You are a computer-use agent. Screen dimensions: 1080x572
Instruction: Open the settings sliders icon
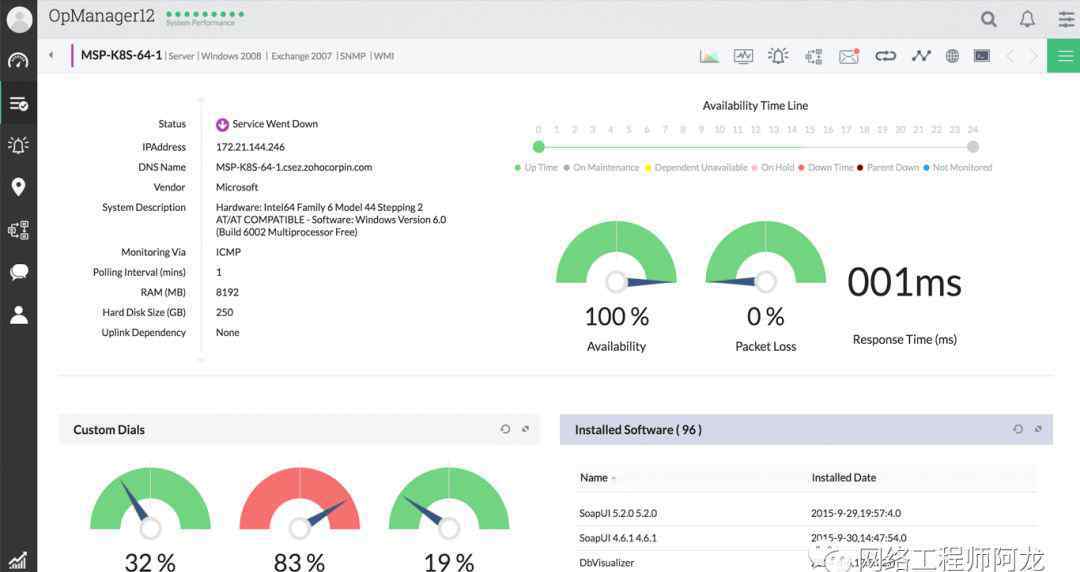pos(1066,19)
